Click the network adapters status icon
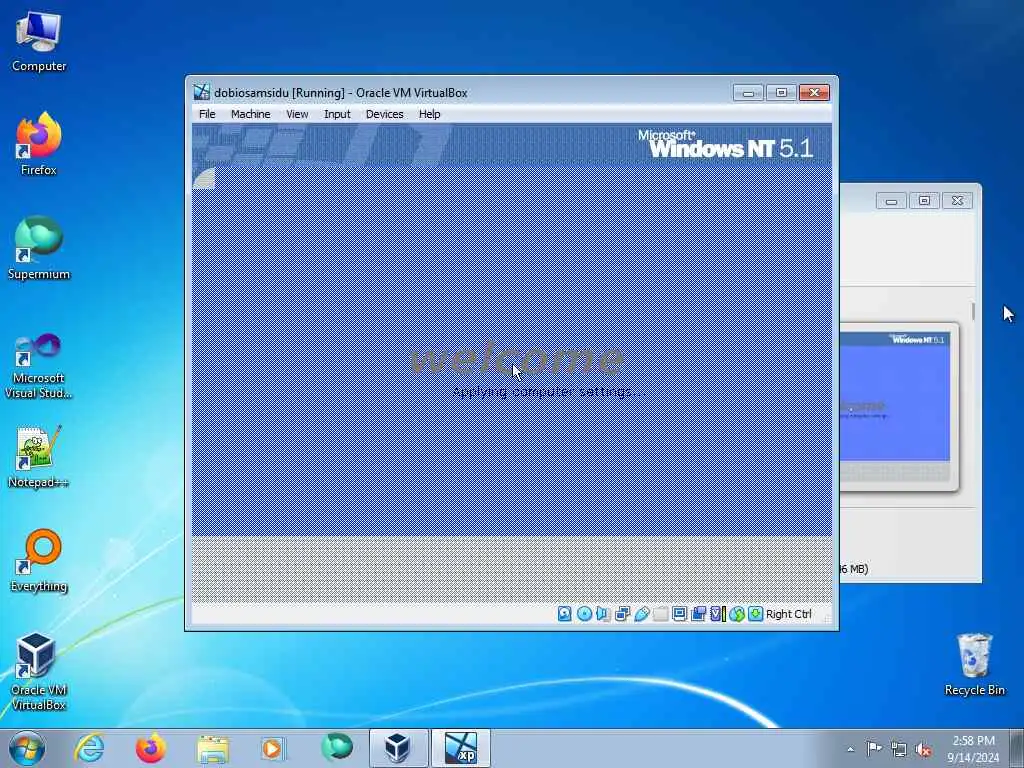 pyautogui.click(x=622, y=614)
